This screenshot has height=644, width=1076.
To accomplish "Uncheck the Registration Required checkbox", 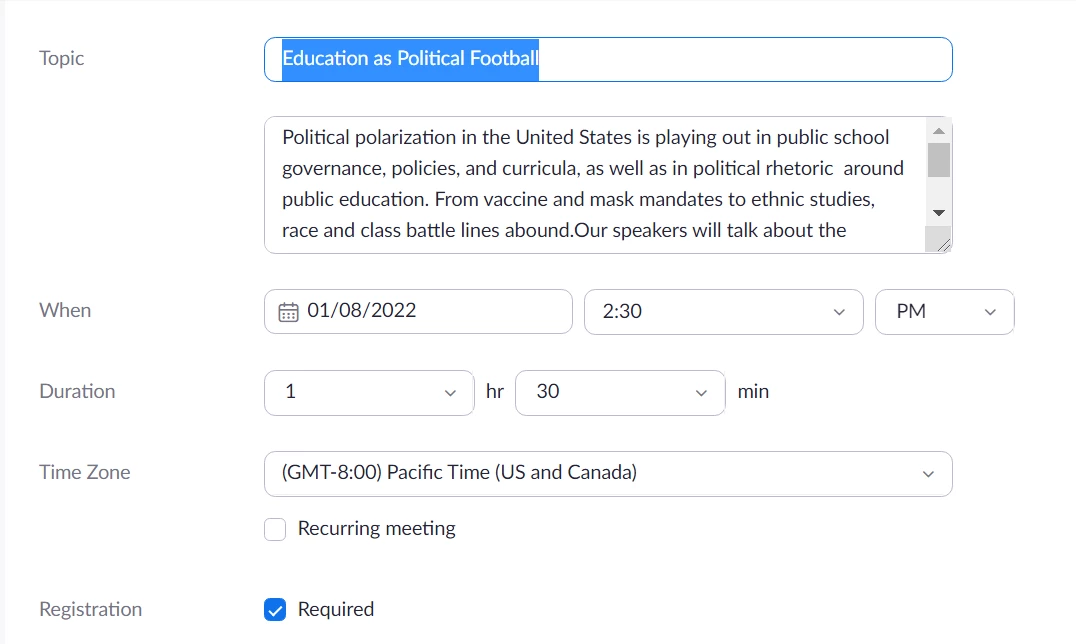I will pyautogui.click(x=275, y=610).
